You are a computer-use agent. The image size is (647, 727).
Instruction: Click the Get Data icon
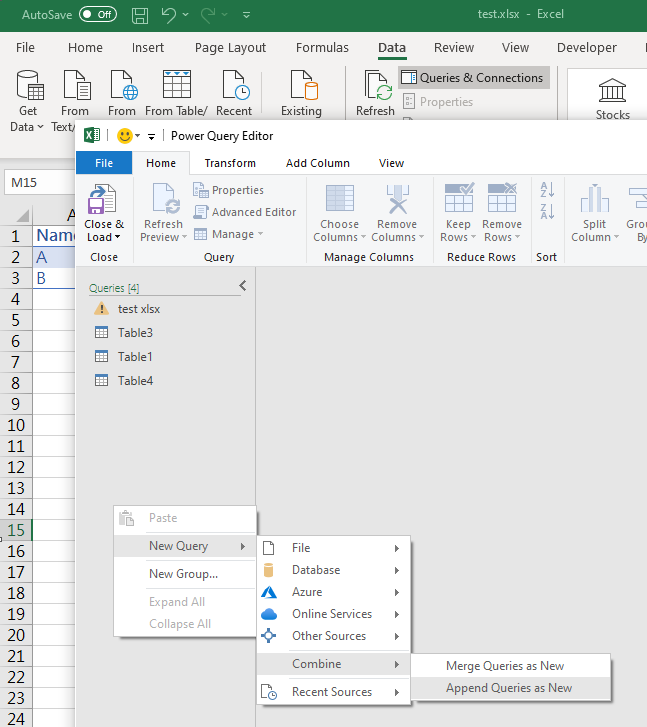pyautogui.click(x=30, y=85)
